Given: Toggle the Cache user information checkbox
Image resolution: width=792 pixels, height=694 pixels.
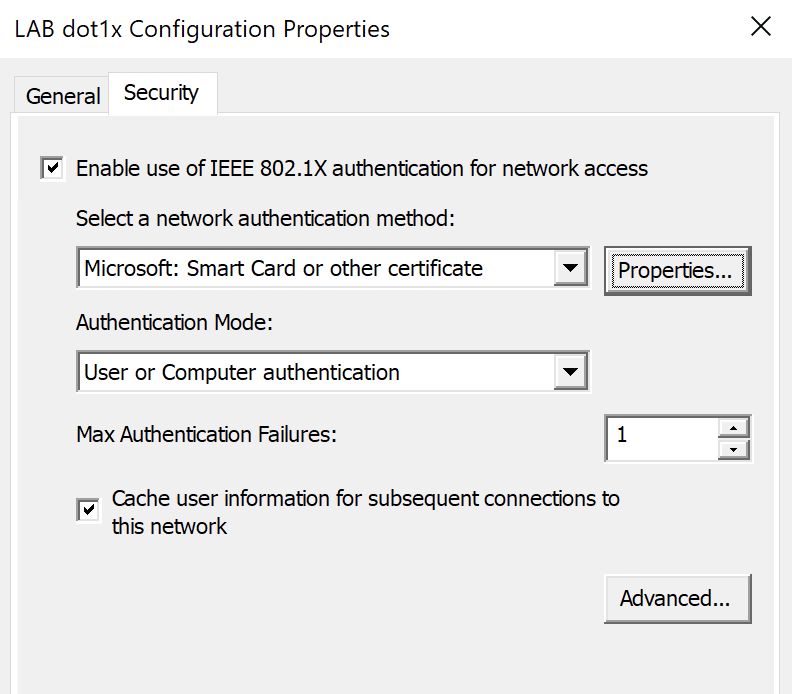Looking at the screenshot, I should point(89,511).
